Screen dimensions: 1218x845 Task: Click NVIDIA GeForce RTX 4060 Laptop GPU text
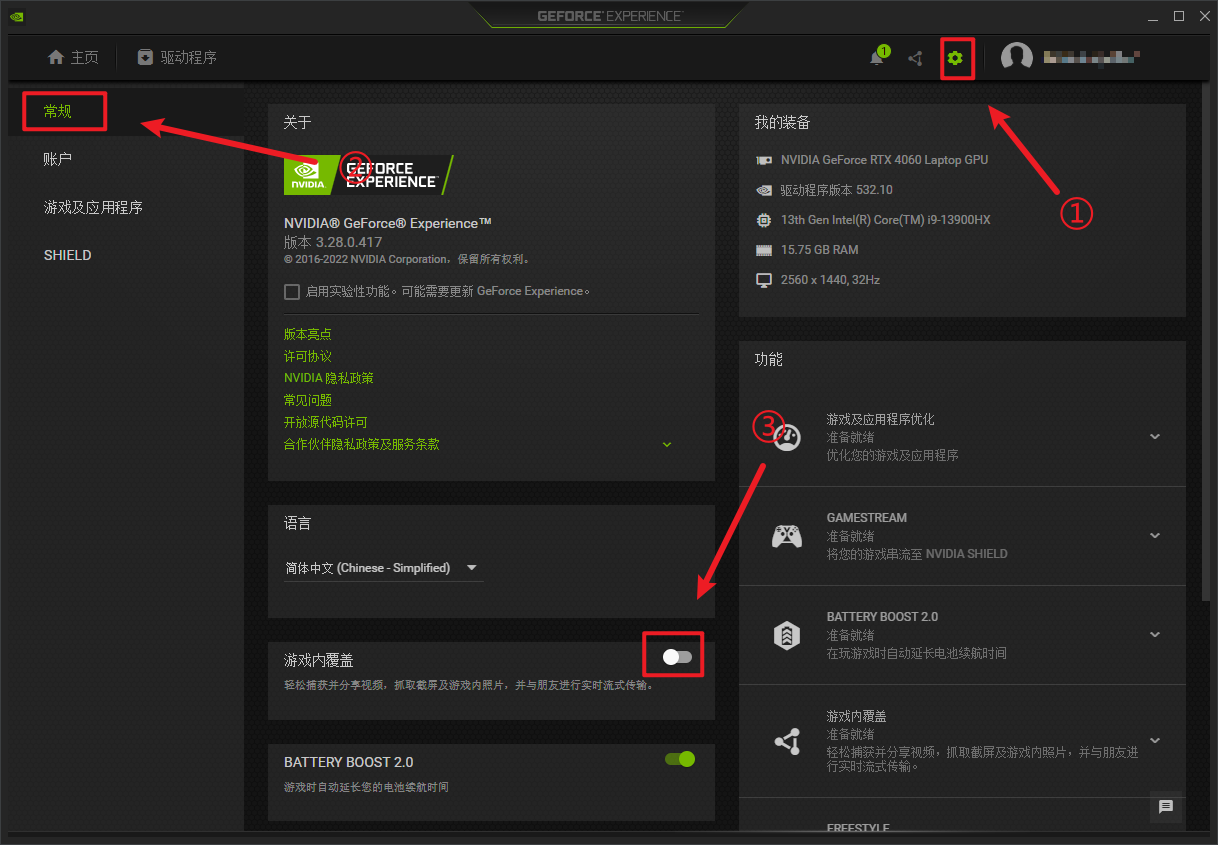point(885,160)
